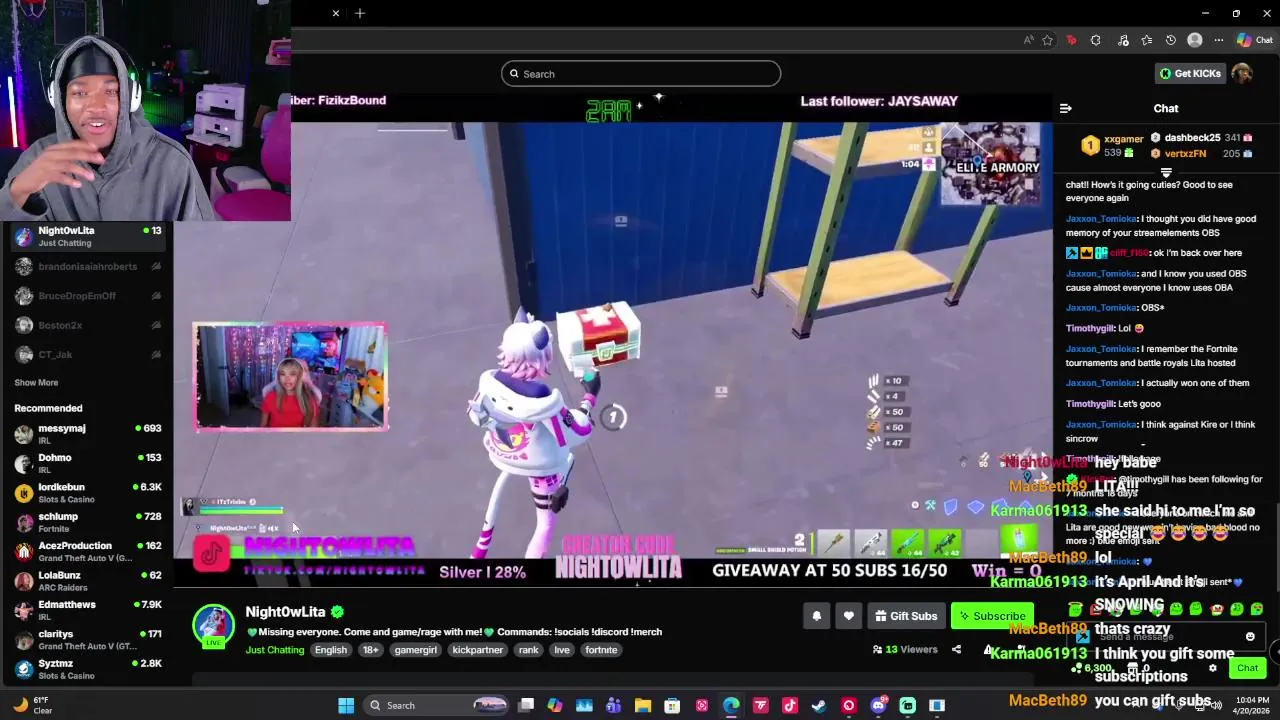Open recommended channel Syztmz
The image size is (1280, 720).
click(87, 669)
